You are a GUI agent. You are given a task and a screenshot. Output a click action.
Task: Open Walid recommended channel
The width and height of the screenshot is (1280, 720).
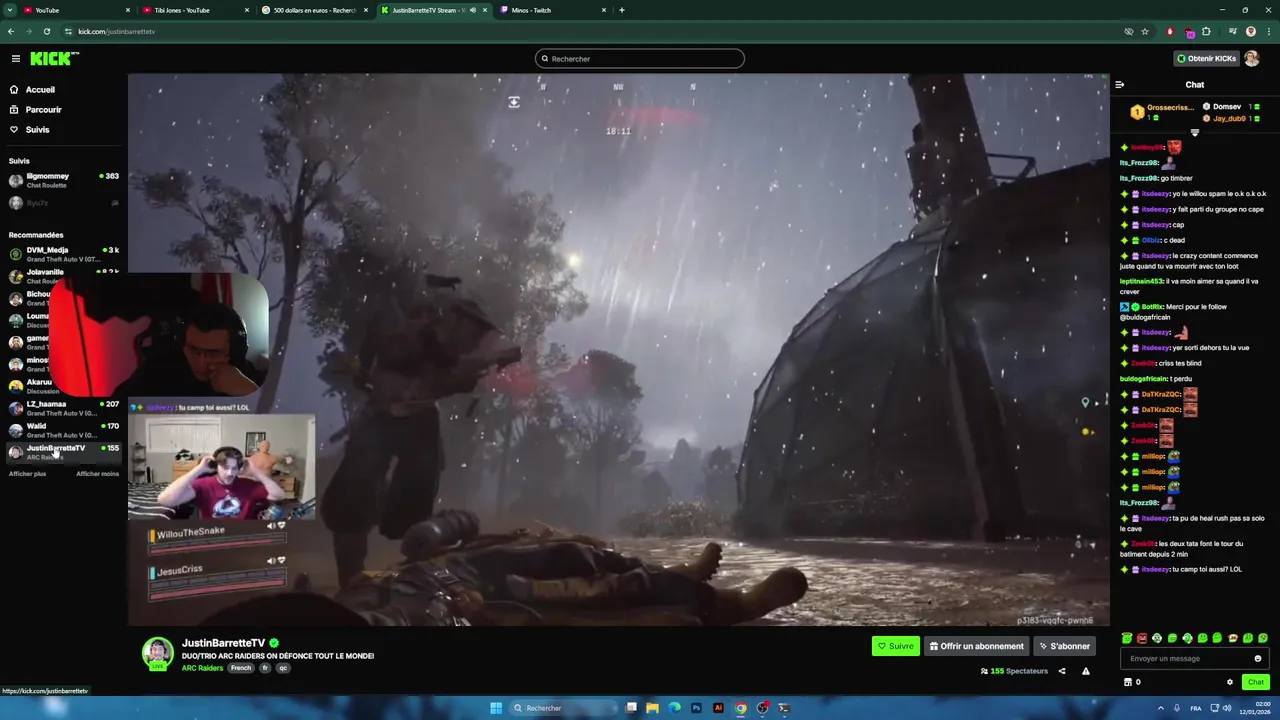point(63,429)
